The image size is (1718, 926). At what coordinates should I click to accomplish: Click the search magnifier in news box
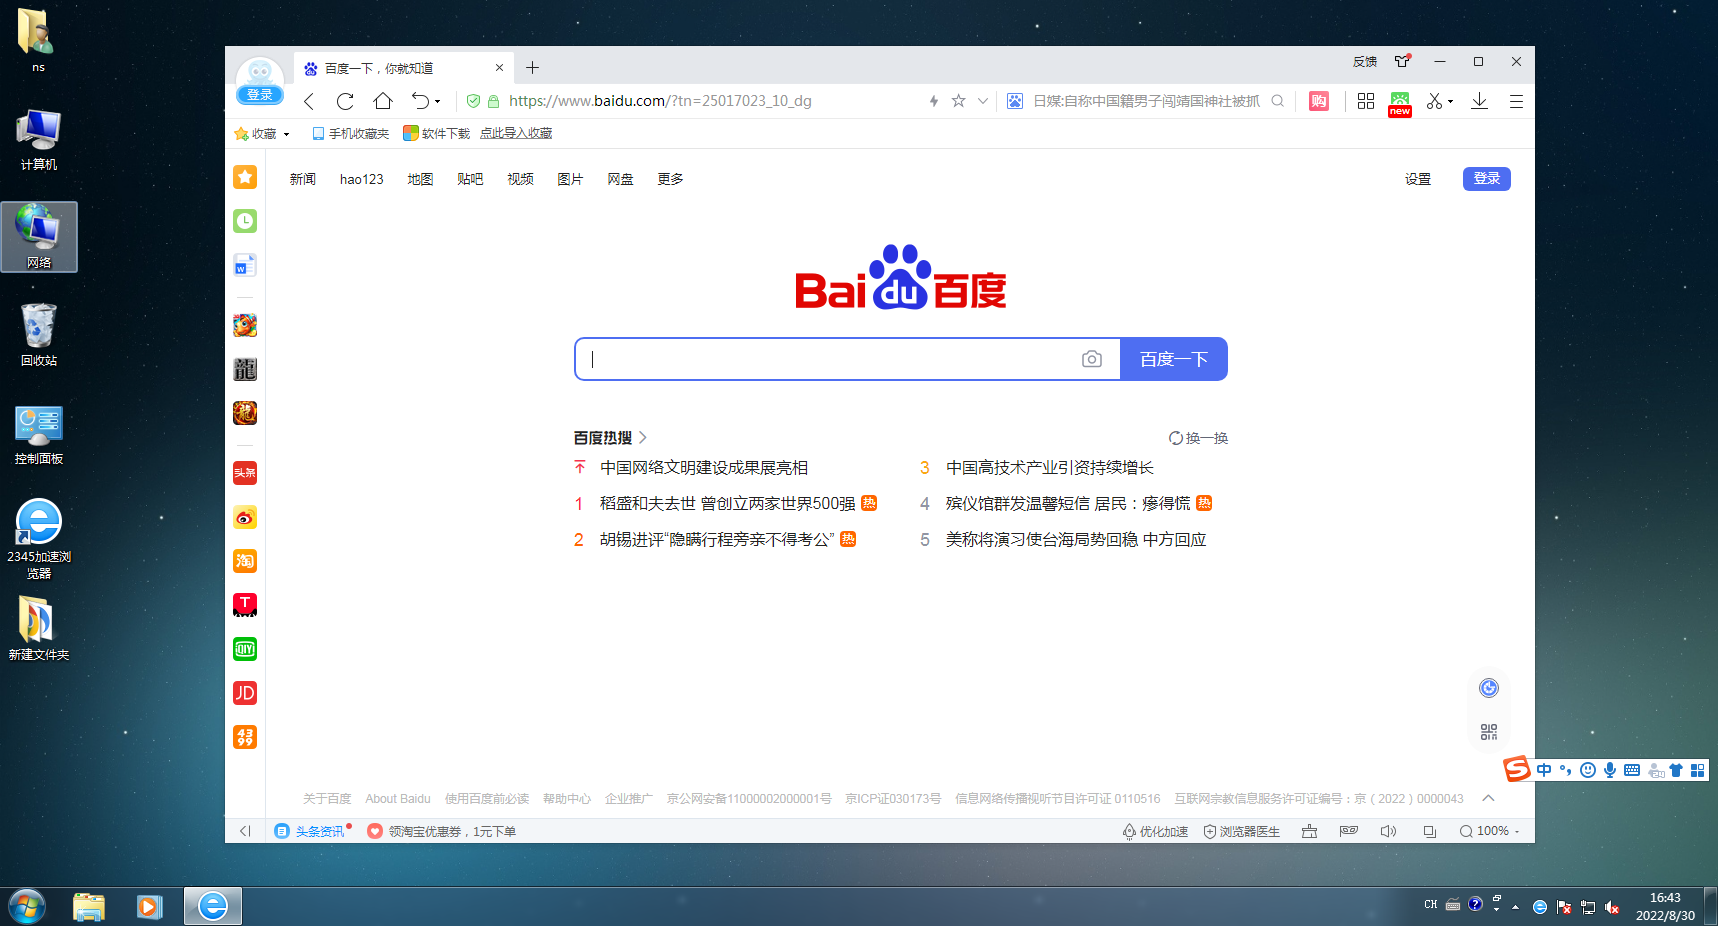tap(1277, 101)
